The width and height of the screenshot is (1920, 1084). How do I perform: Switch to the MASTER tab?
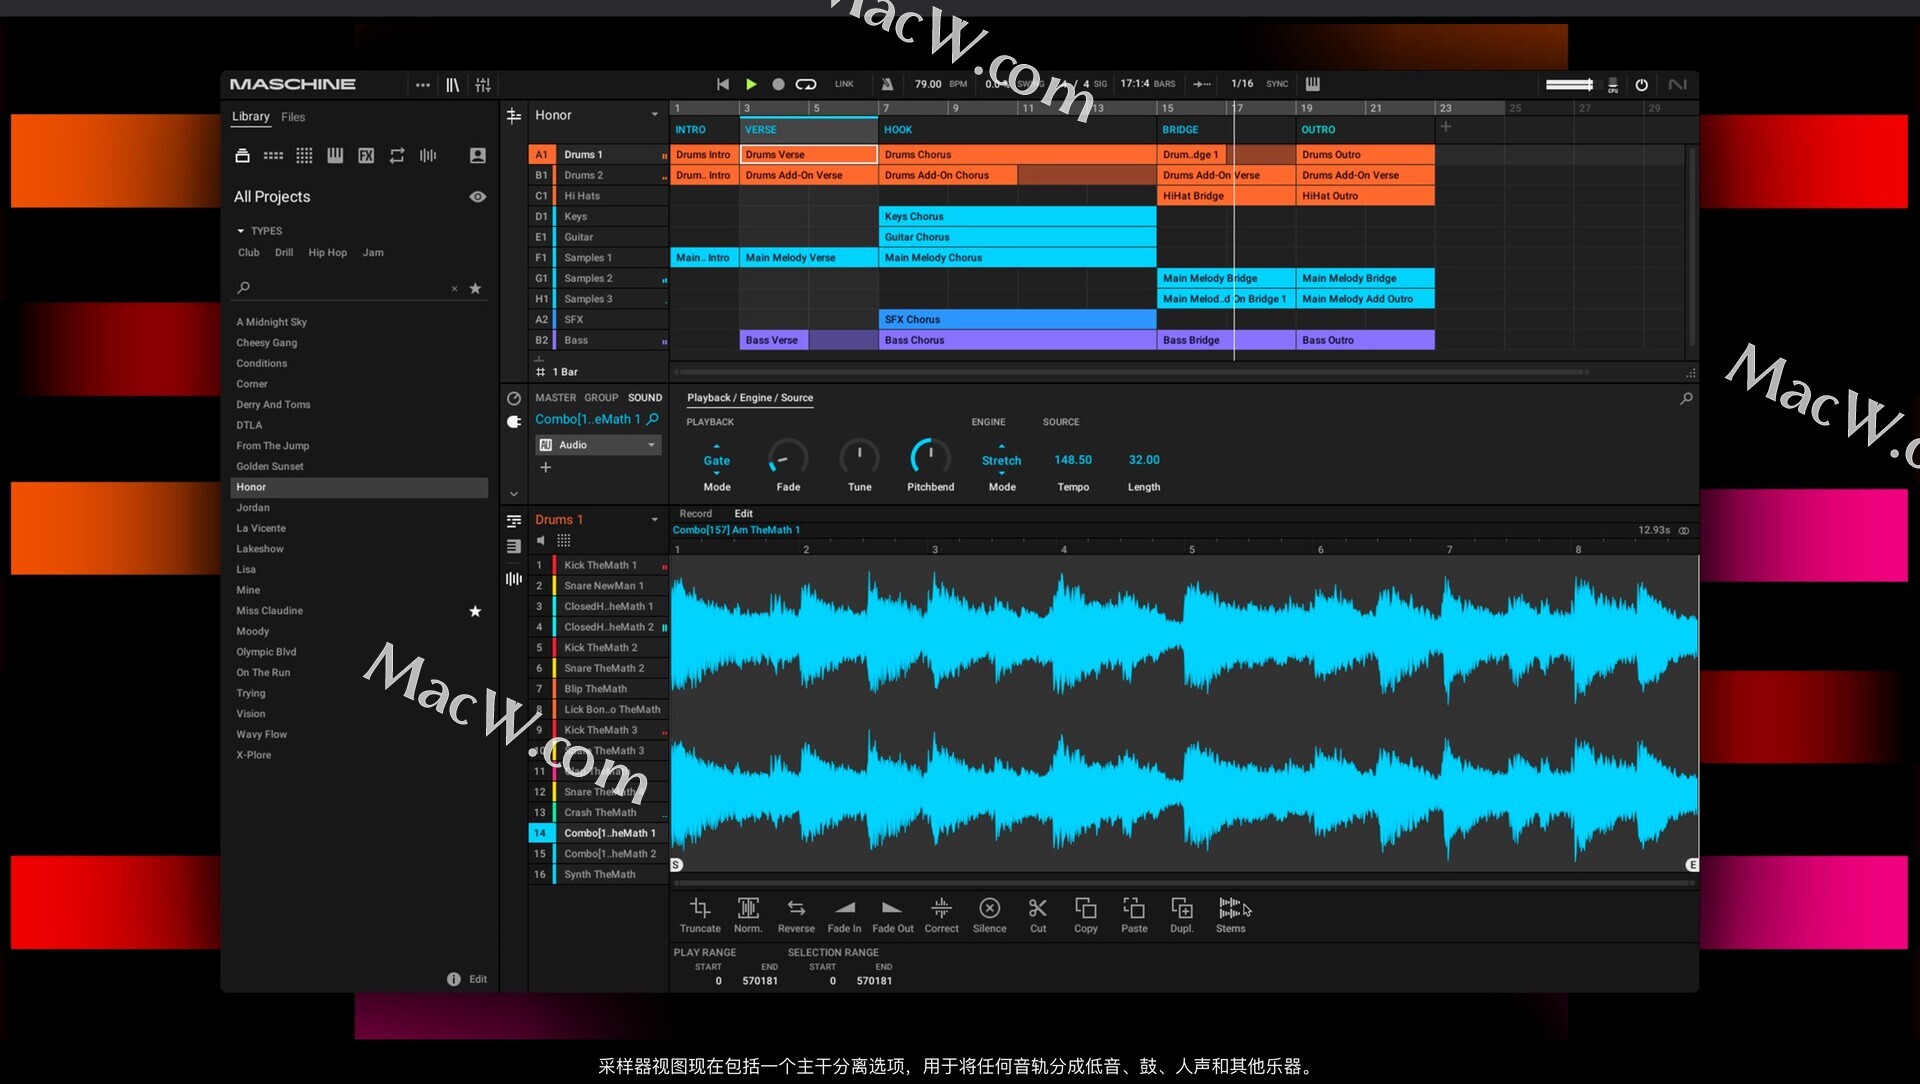click(x=555, y=398)
